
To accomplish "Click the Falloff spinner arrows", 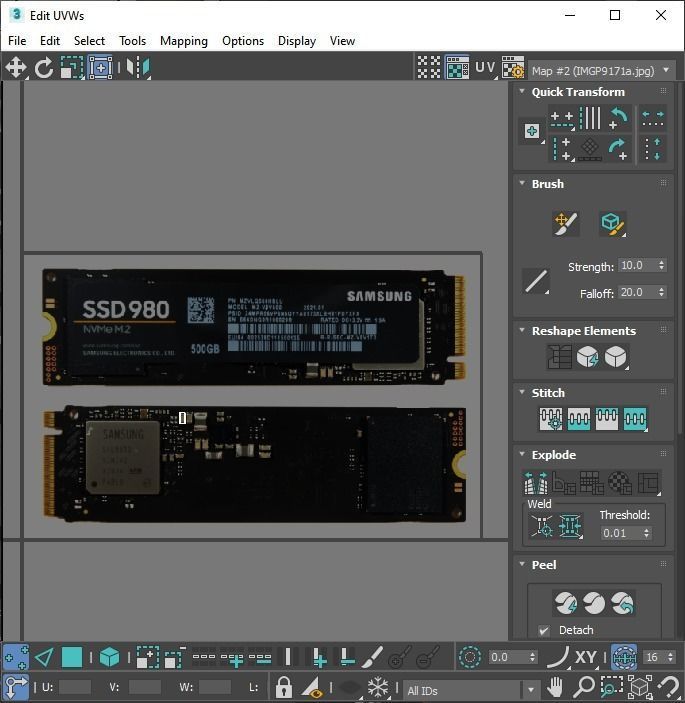I will coord(661,292).
